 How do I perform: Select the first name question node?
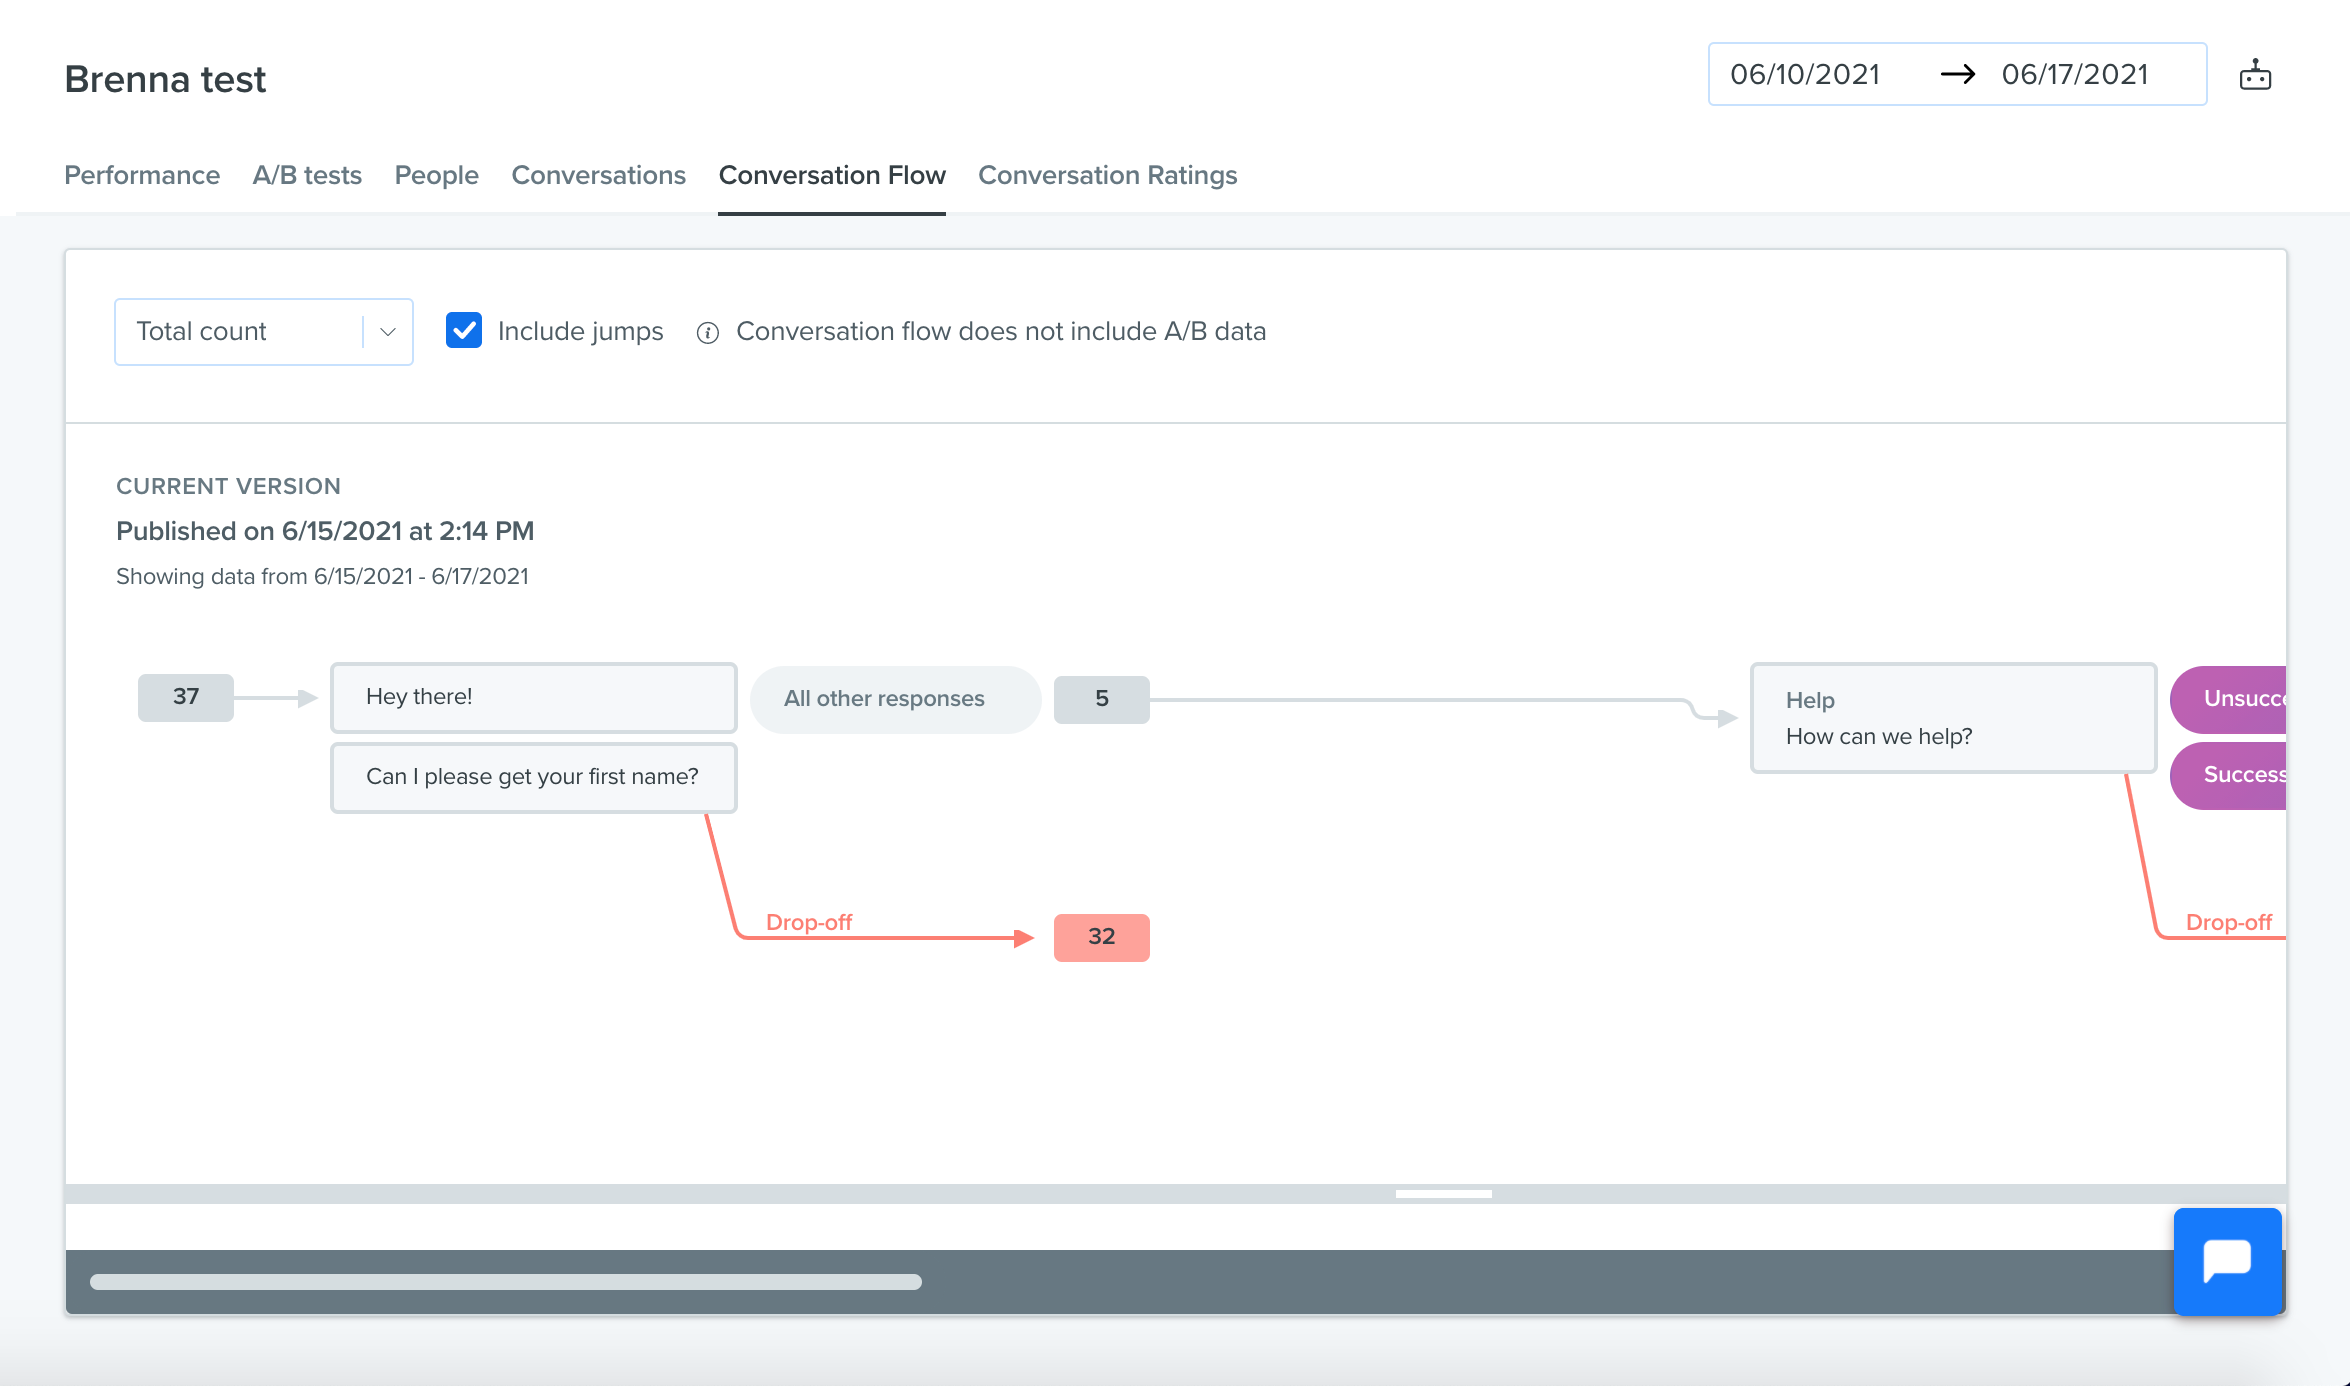pyautogui.click(x=534, y=777)
